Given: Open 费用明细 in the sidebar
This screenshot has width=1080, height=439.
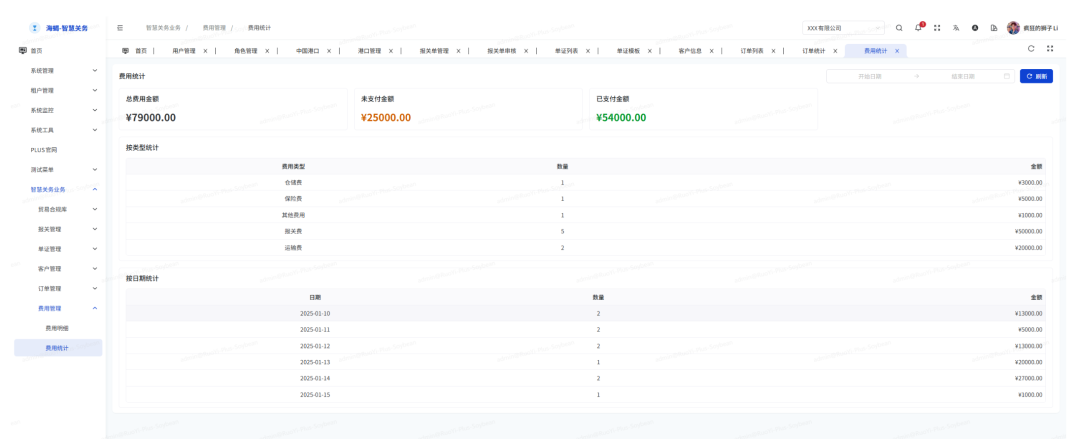Looking at the screenshot, I should (x=59, y=328).
